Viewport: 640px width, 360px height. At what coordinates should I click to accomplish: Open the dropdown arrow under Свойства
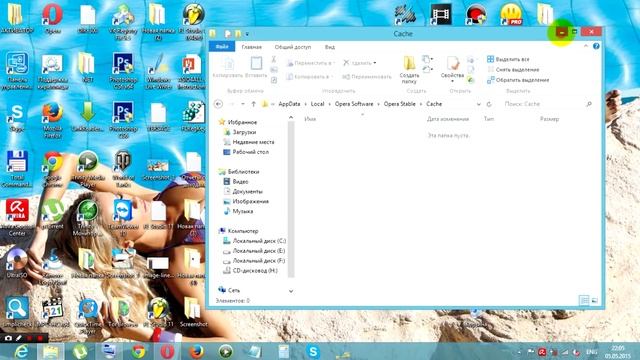pos(453,81)
